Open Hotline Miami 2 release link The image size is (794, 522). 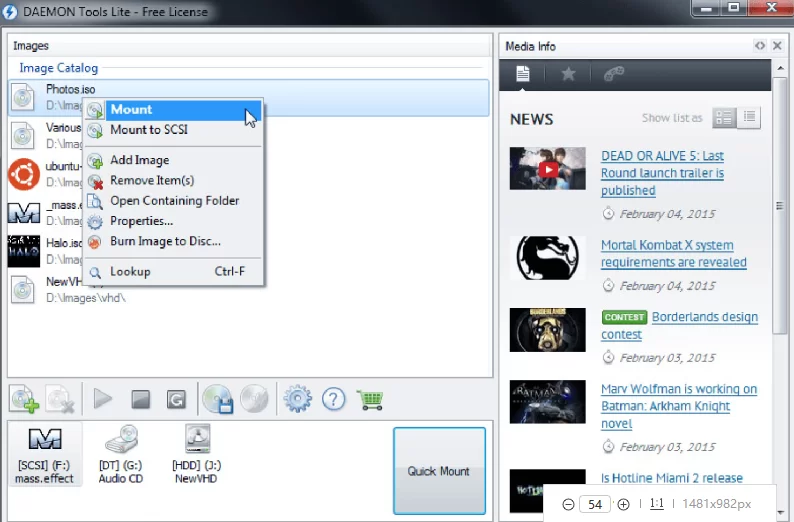coord(671,478)
